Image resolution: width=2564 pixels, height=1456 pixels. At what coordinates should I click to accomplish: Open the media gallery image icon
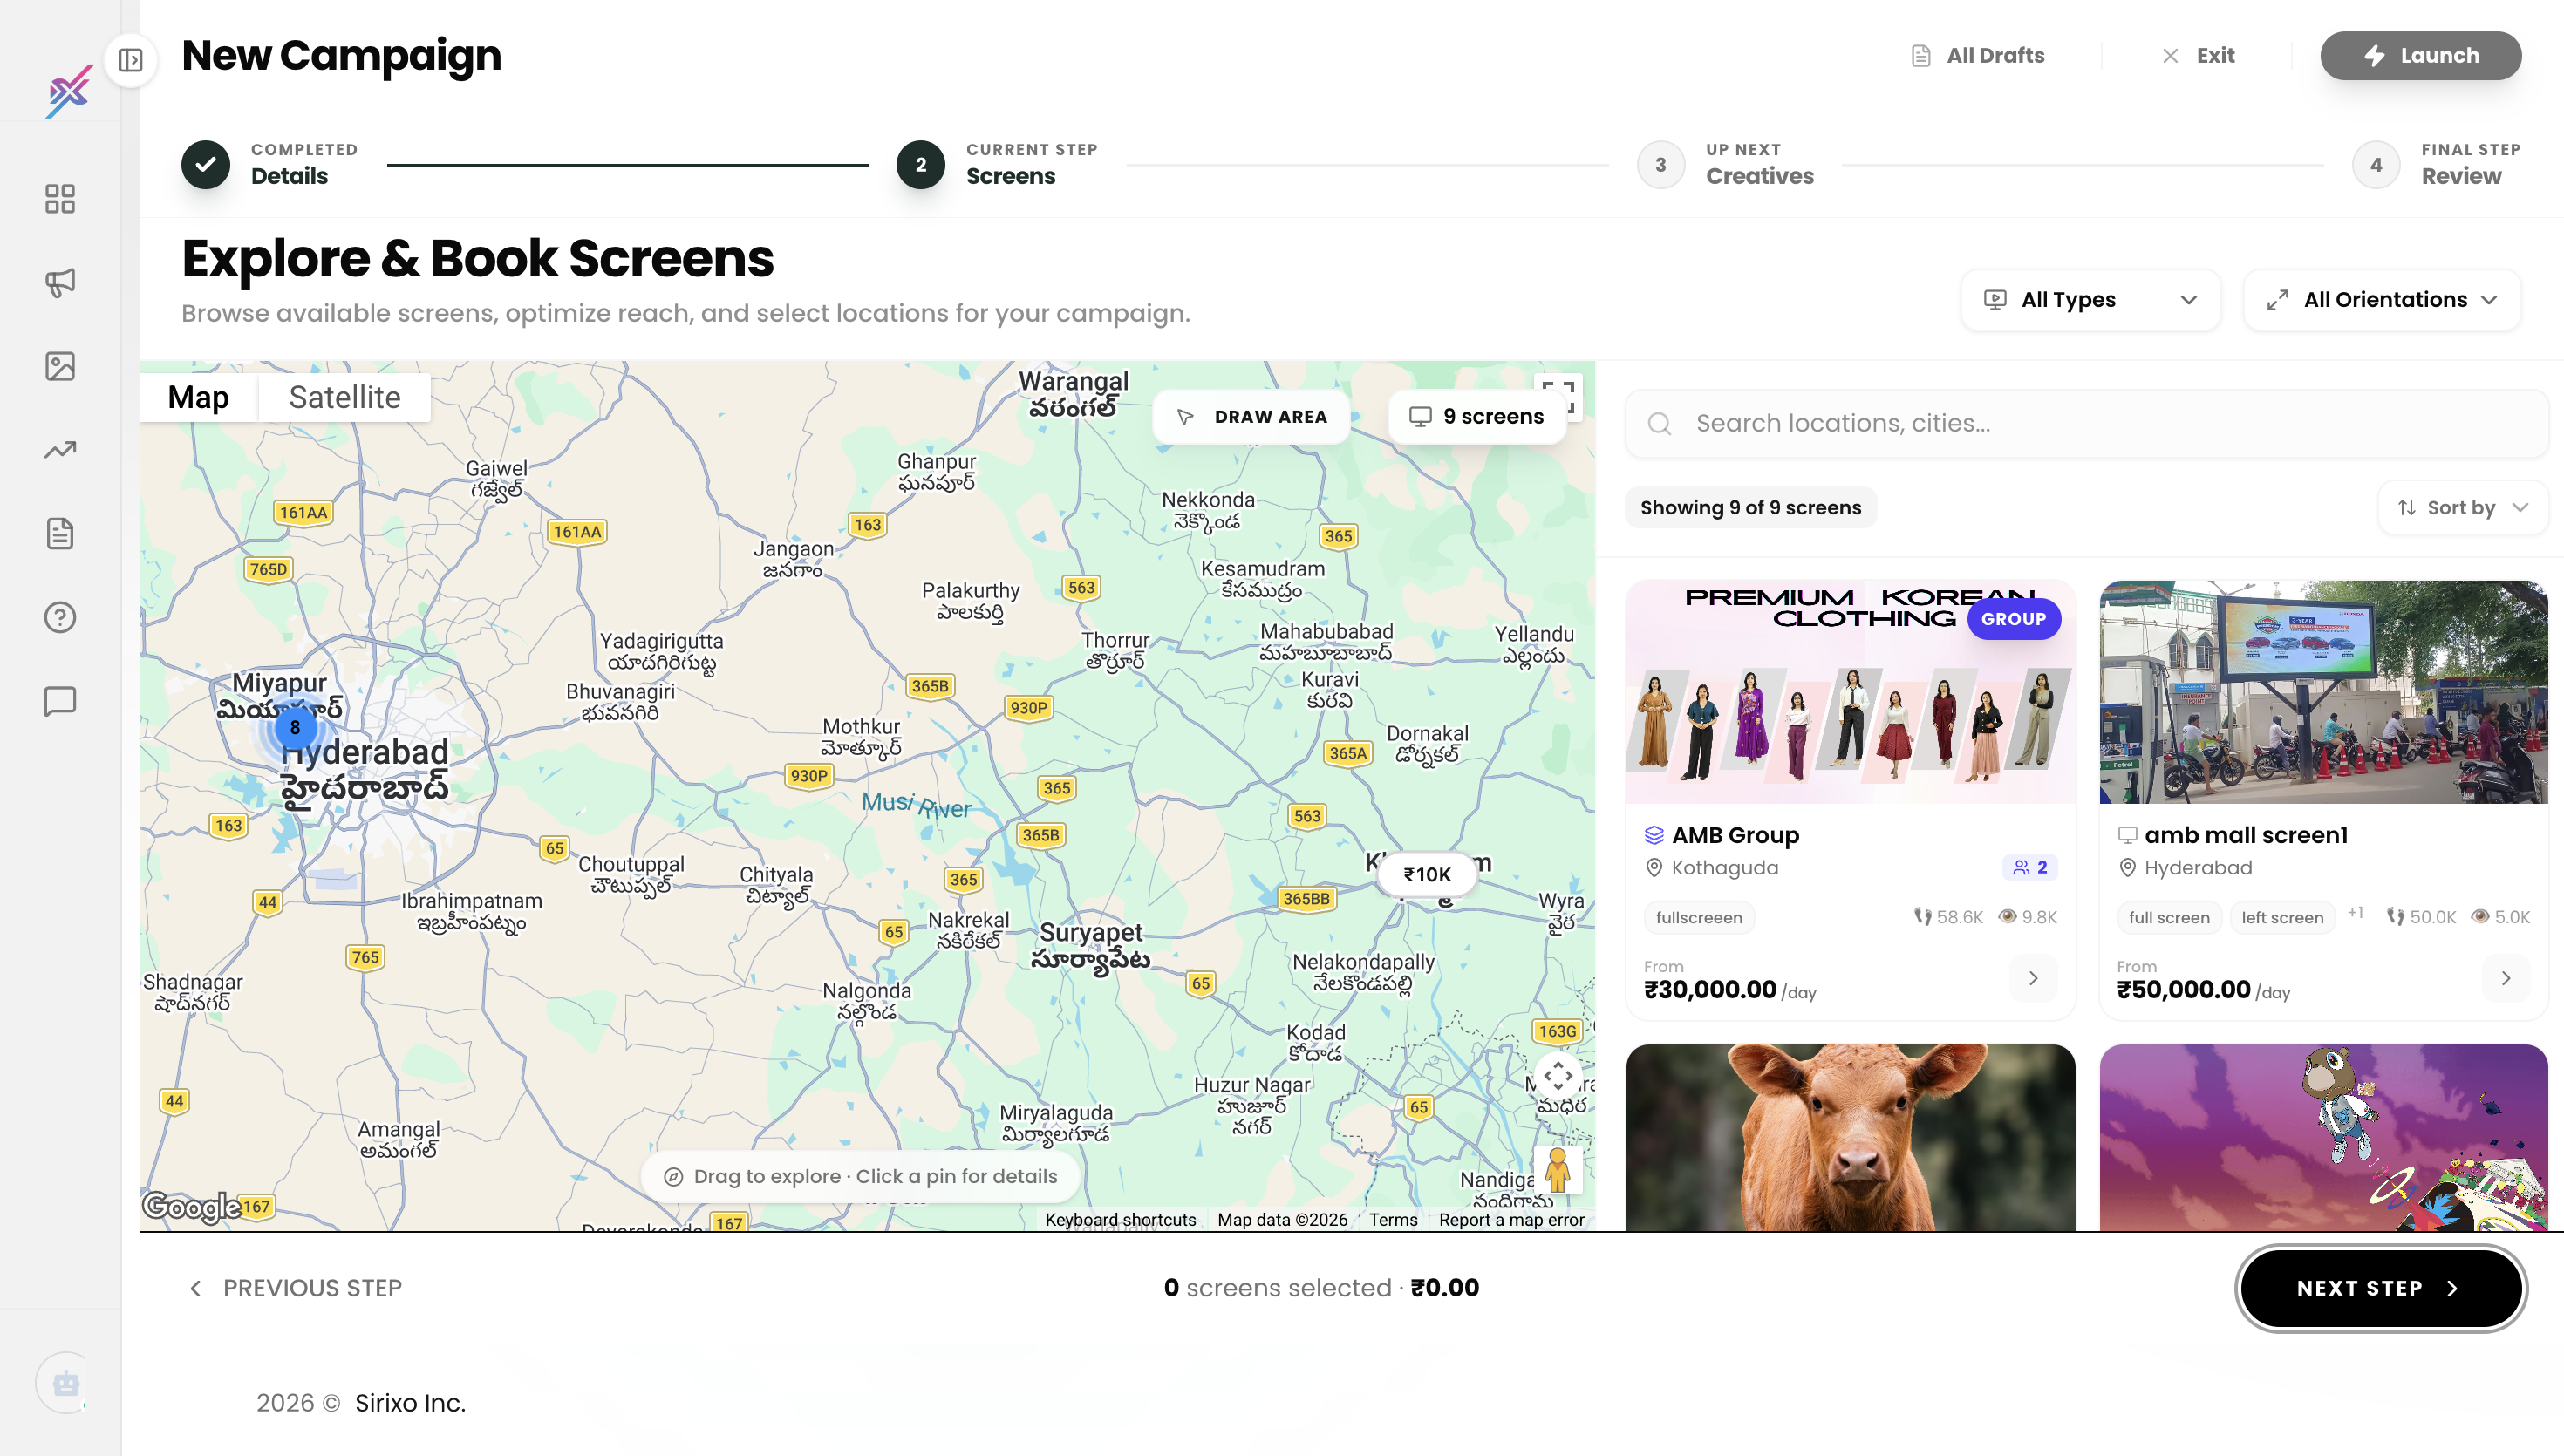click(60, 366)
